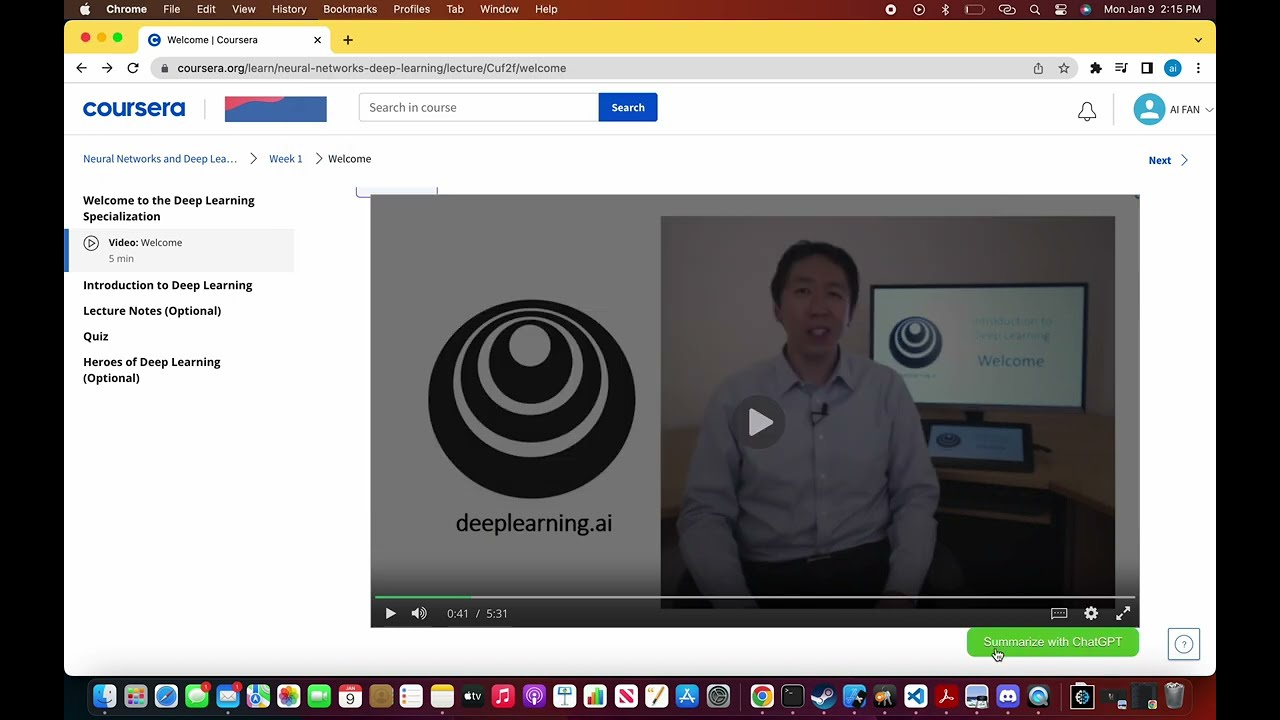Open Bluetooth status in menu bar
The width and height of the screenshot is (1280, 720).
click(x=945, y=9)
